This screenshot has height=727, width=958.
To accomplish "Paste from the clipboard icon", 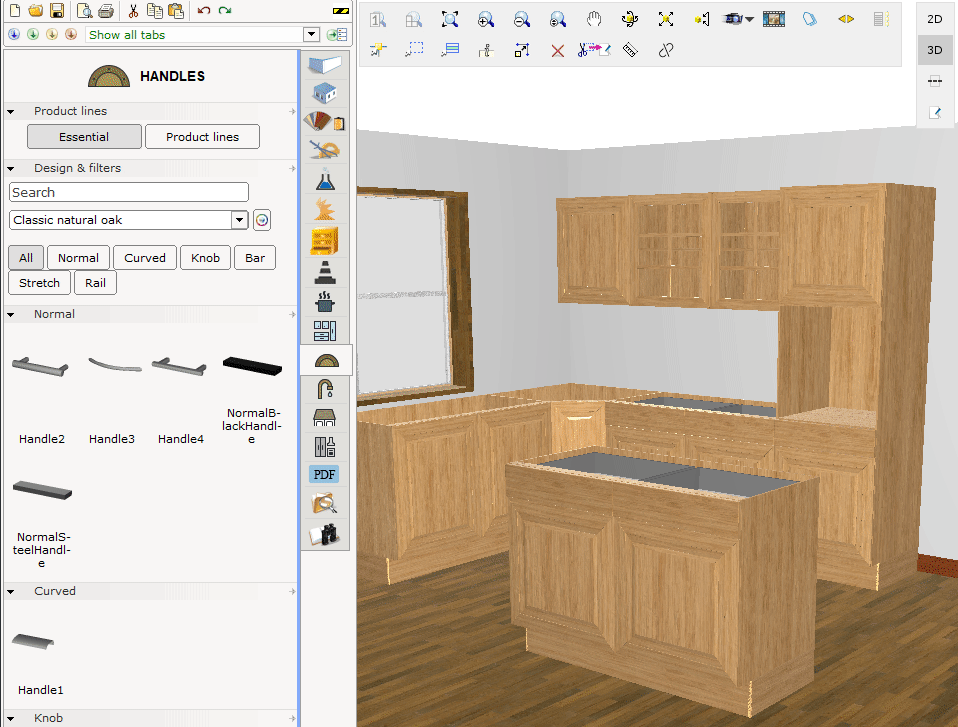I will (x=176, y=10).
